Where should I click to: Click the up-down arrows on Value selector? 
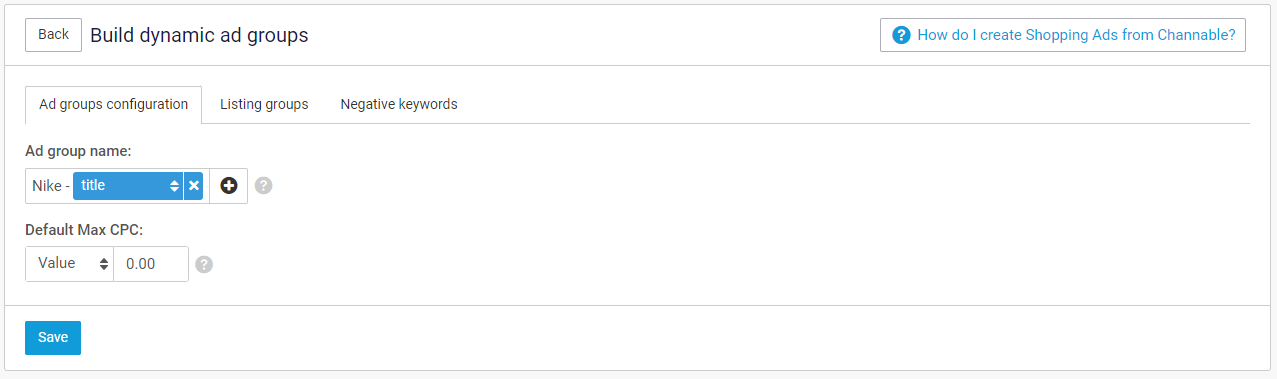click(104, 264)
